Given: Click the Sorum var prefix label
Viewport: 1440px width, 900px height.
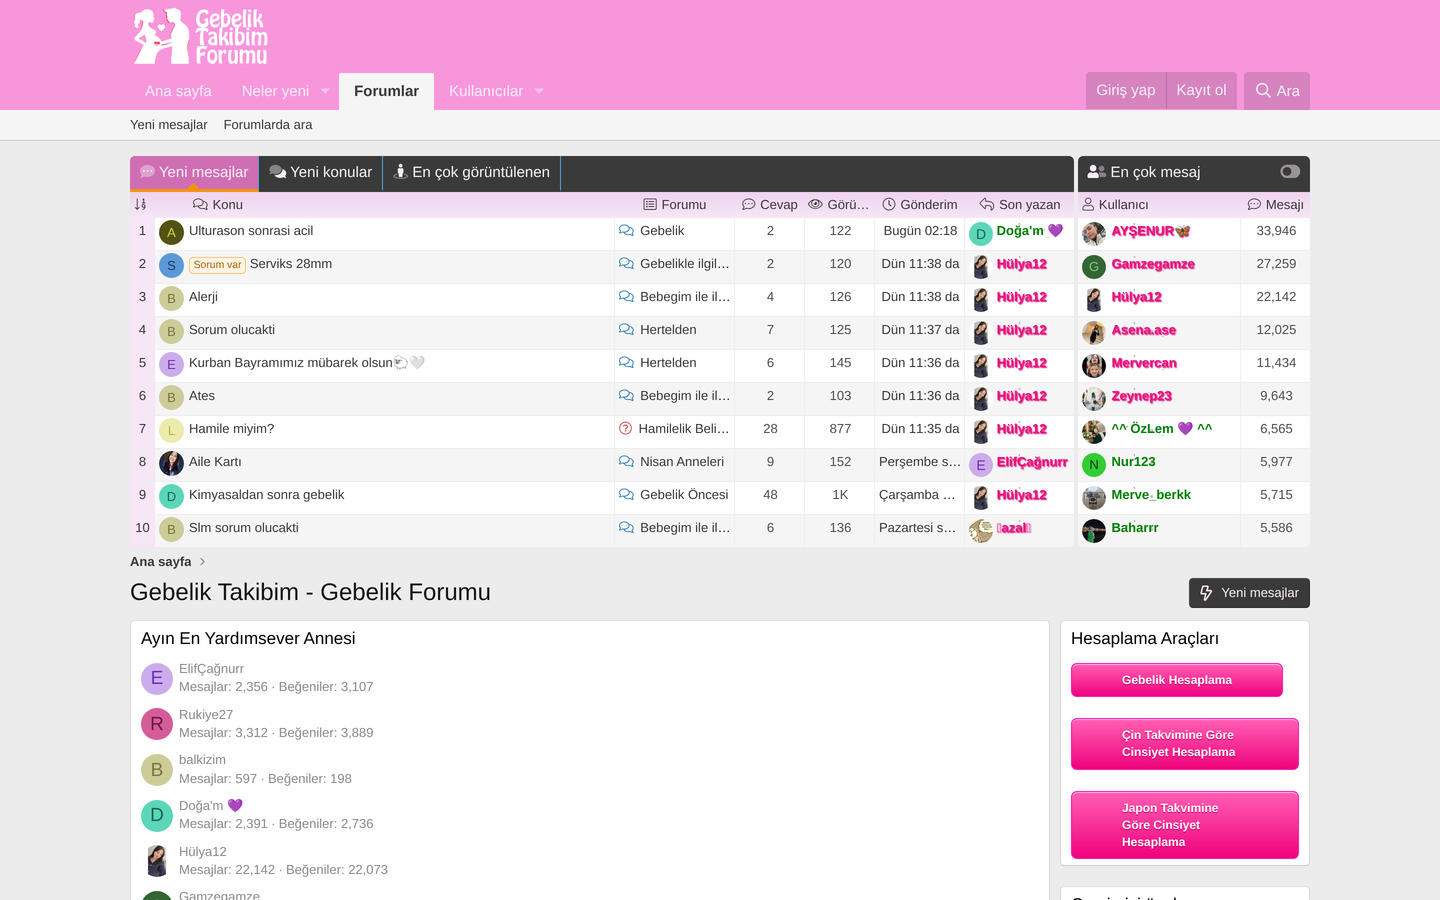Looking at the screenshot, I should coord(217,265).
